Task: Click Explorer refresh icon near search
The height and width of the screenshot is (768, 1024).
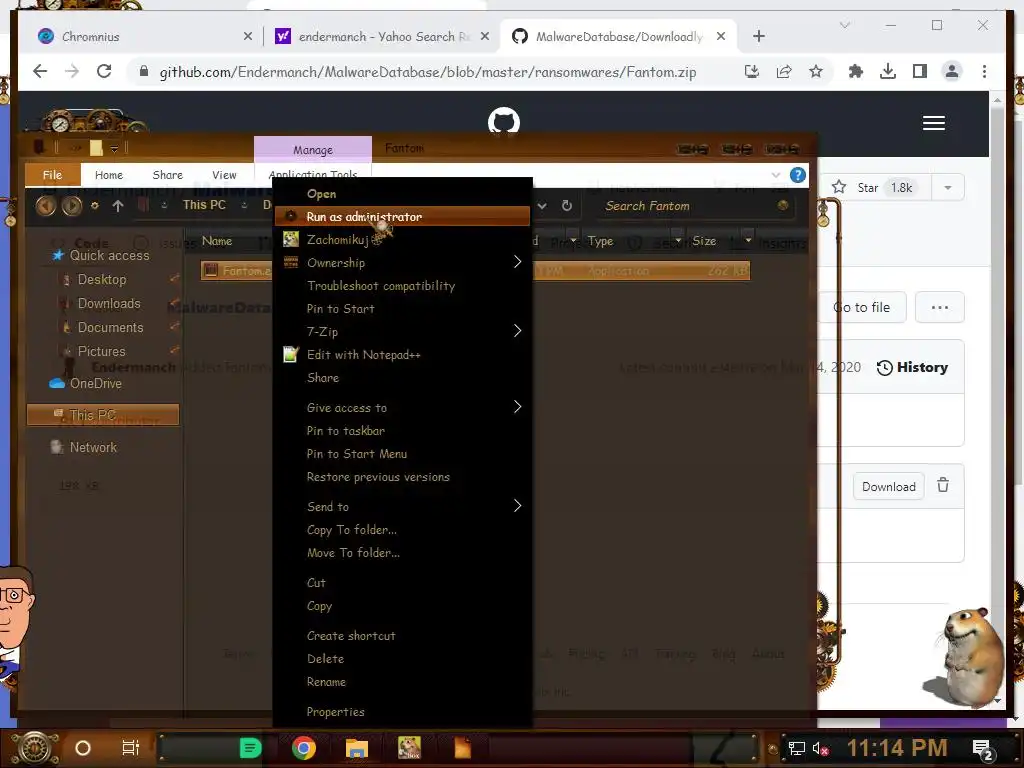Action: click(567, 206)
